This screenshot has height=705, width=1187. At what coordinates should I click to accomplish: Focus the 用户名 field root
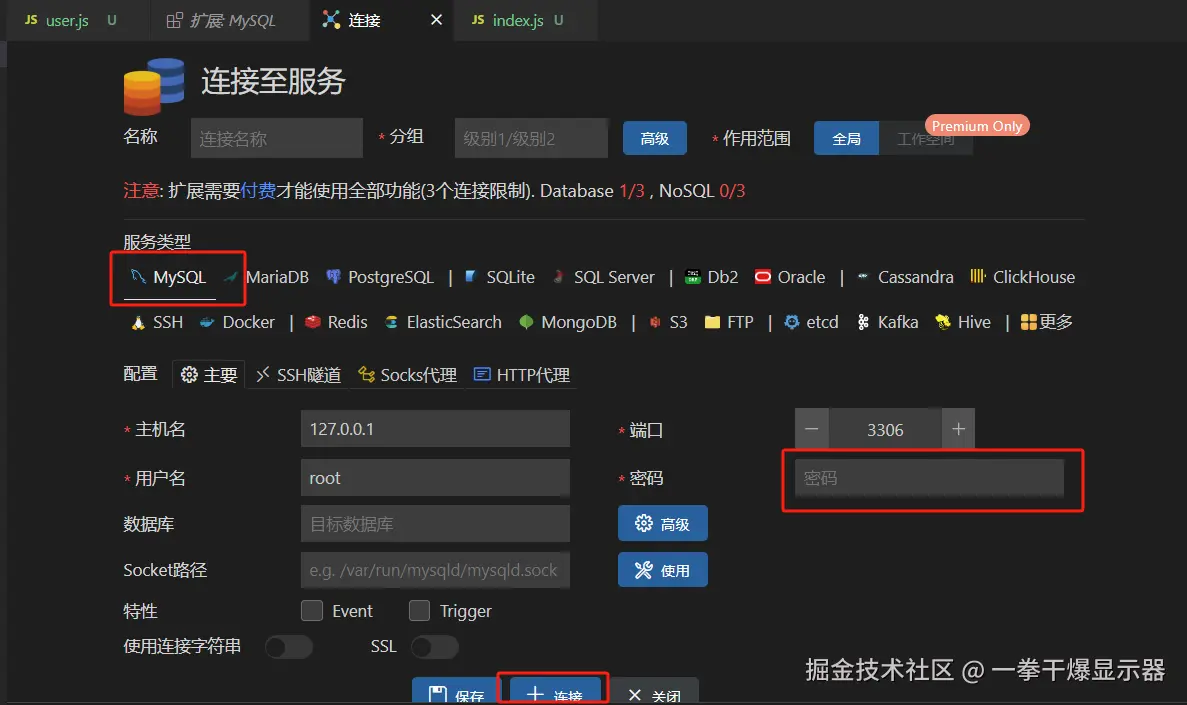435,478
